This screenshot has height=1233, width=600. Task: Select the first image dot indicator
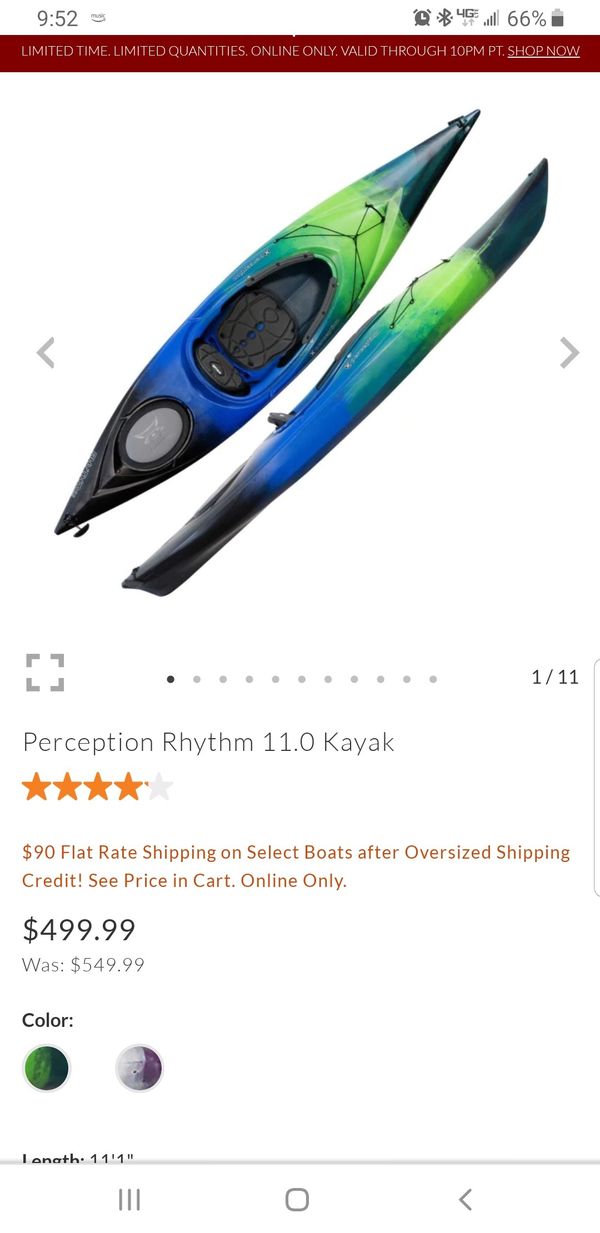(x=171, y=679)
